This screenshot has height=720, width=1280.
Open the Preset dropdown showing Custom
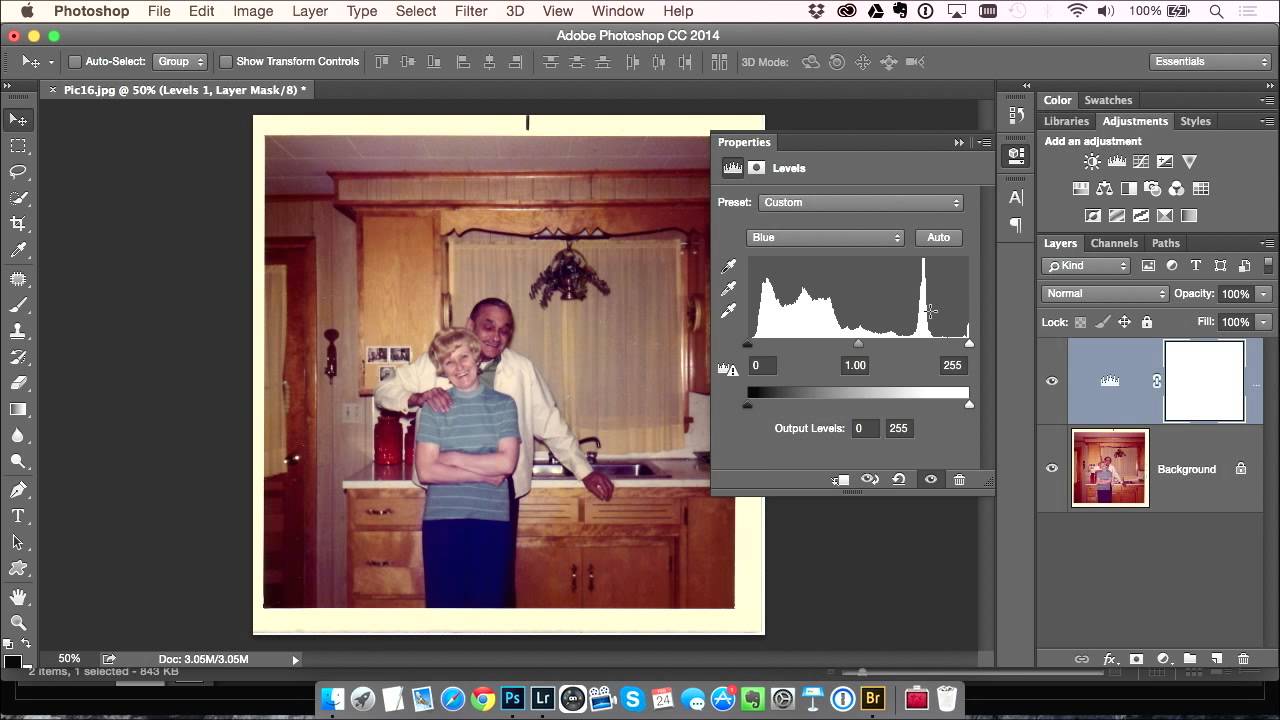[860, 203]
